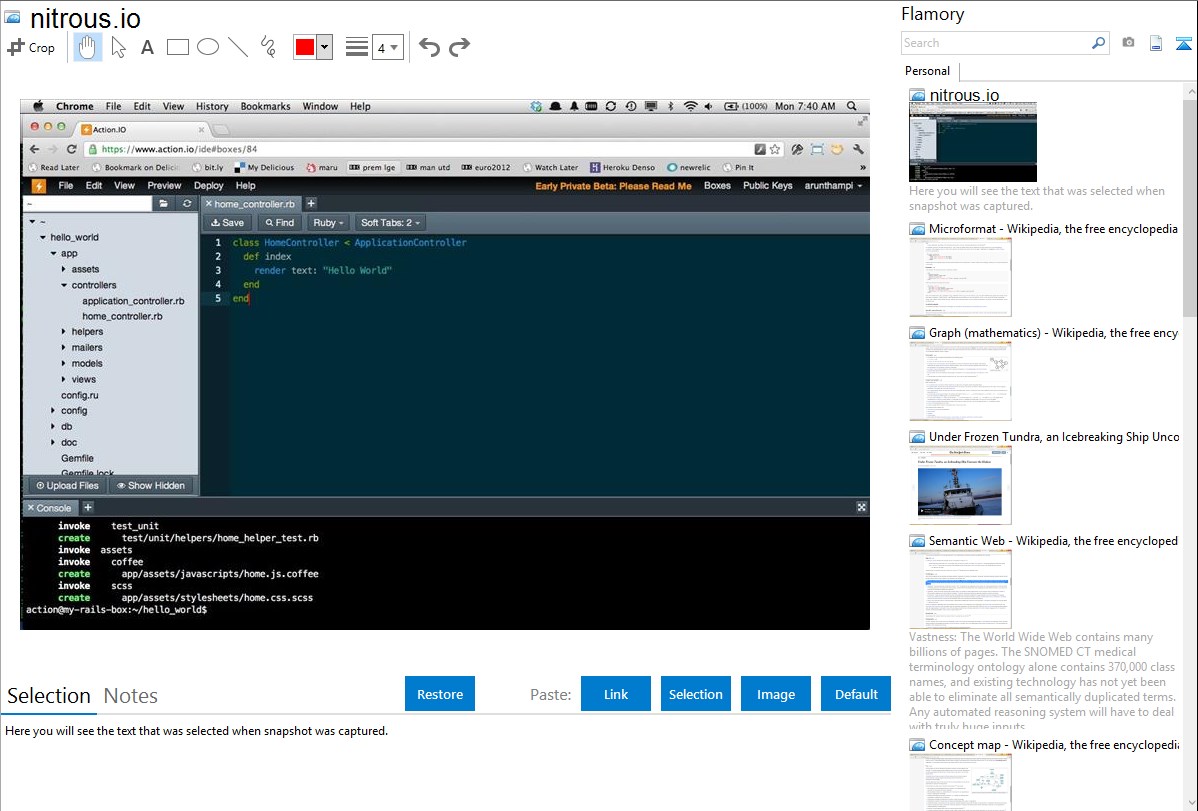Open the nitrous.io snapshot thumbnail
Viewport: 1198px width, 811px height.
(973, 142)
